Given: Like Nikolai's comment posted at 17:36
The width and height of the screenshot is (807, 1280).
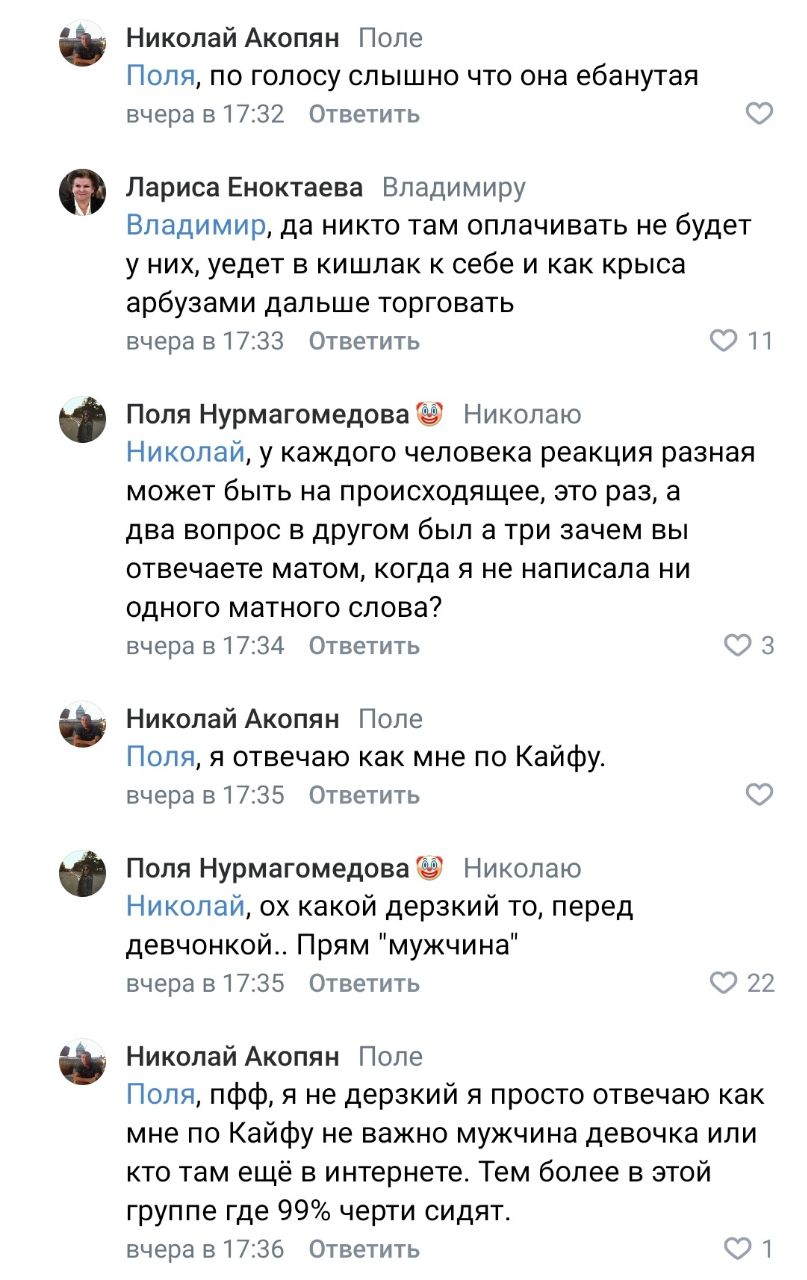Looking at the screenshot, I should (737, 1249).
